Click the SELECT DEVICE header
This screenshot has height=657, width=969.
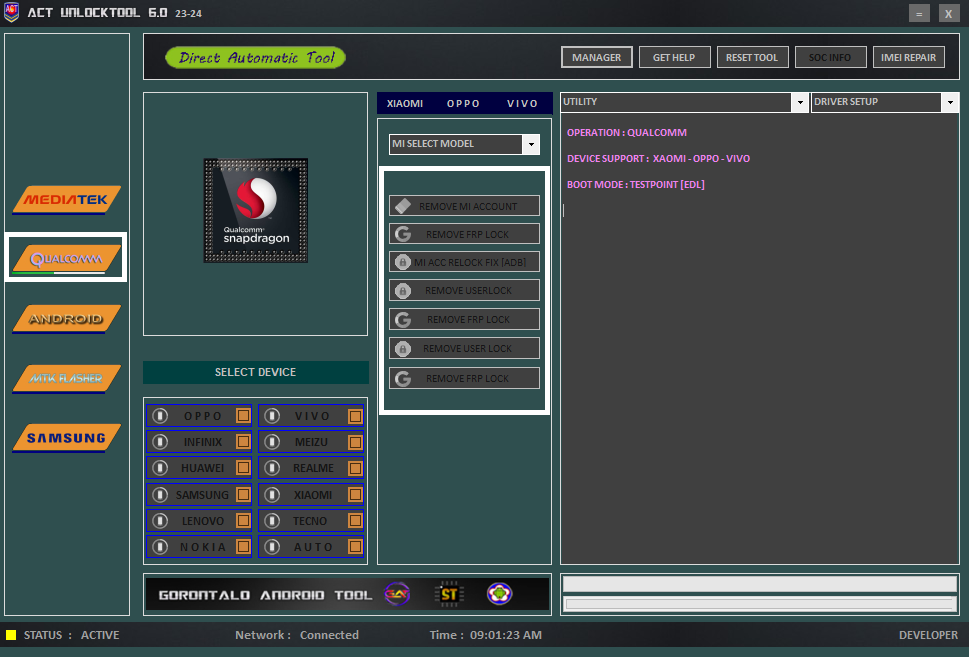[x=256, y=372]
